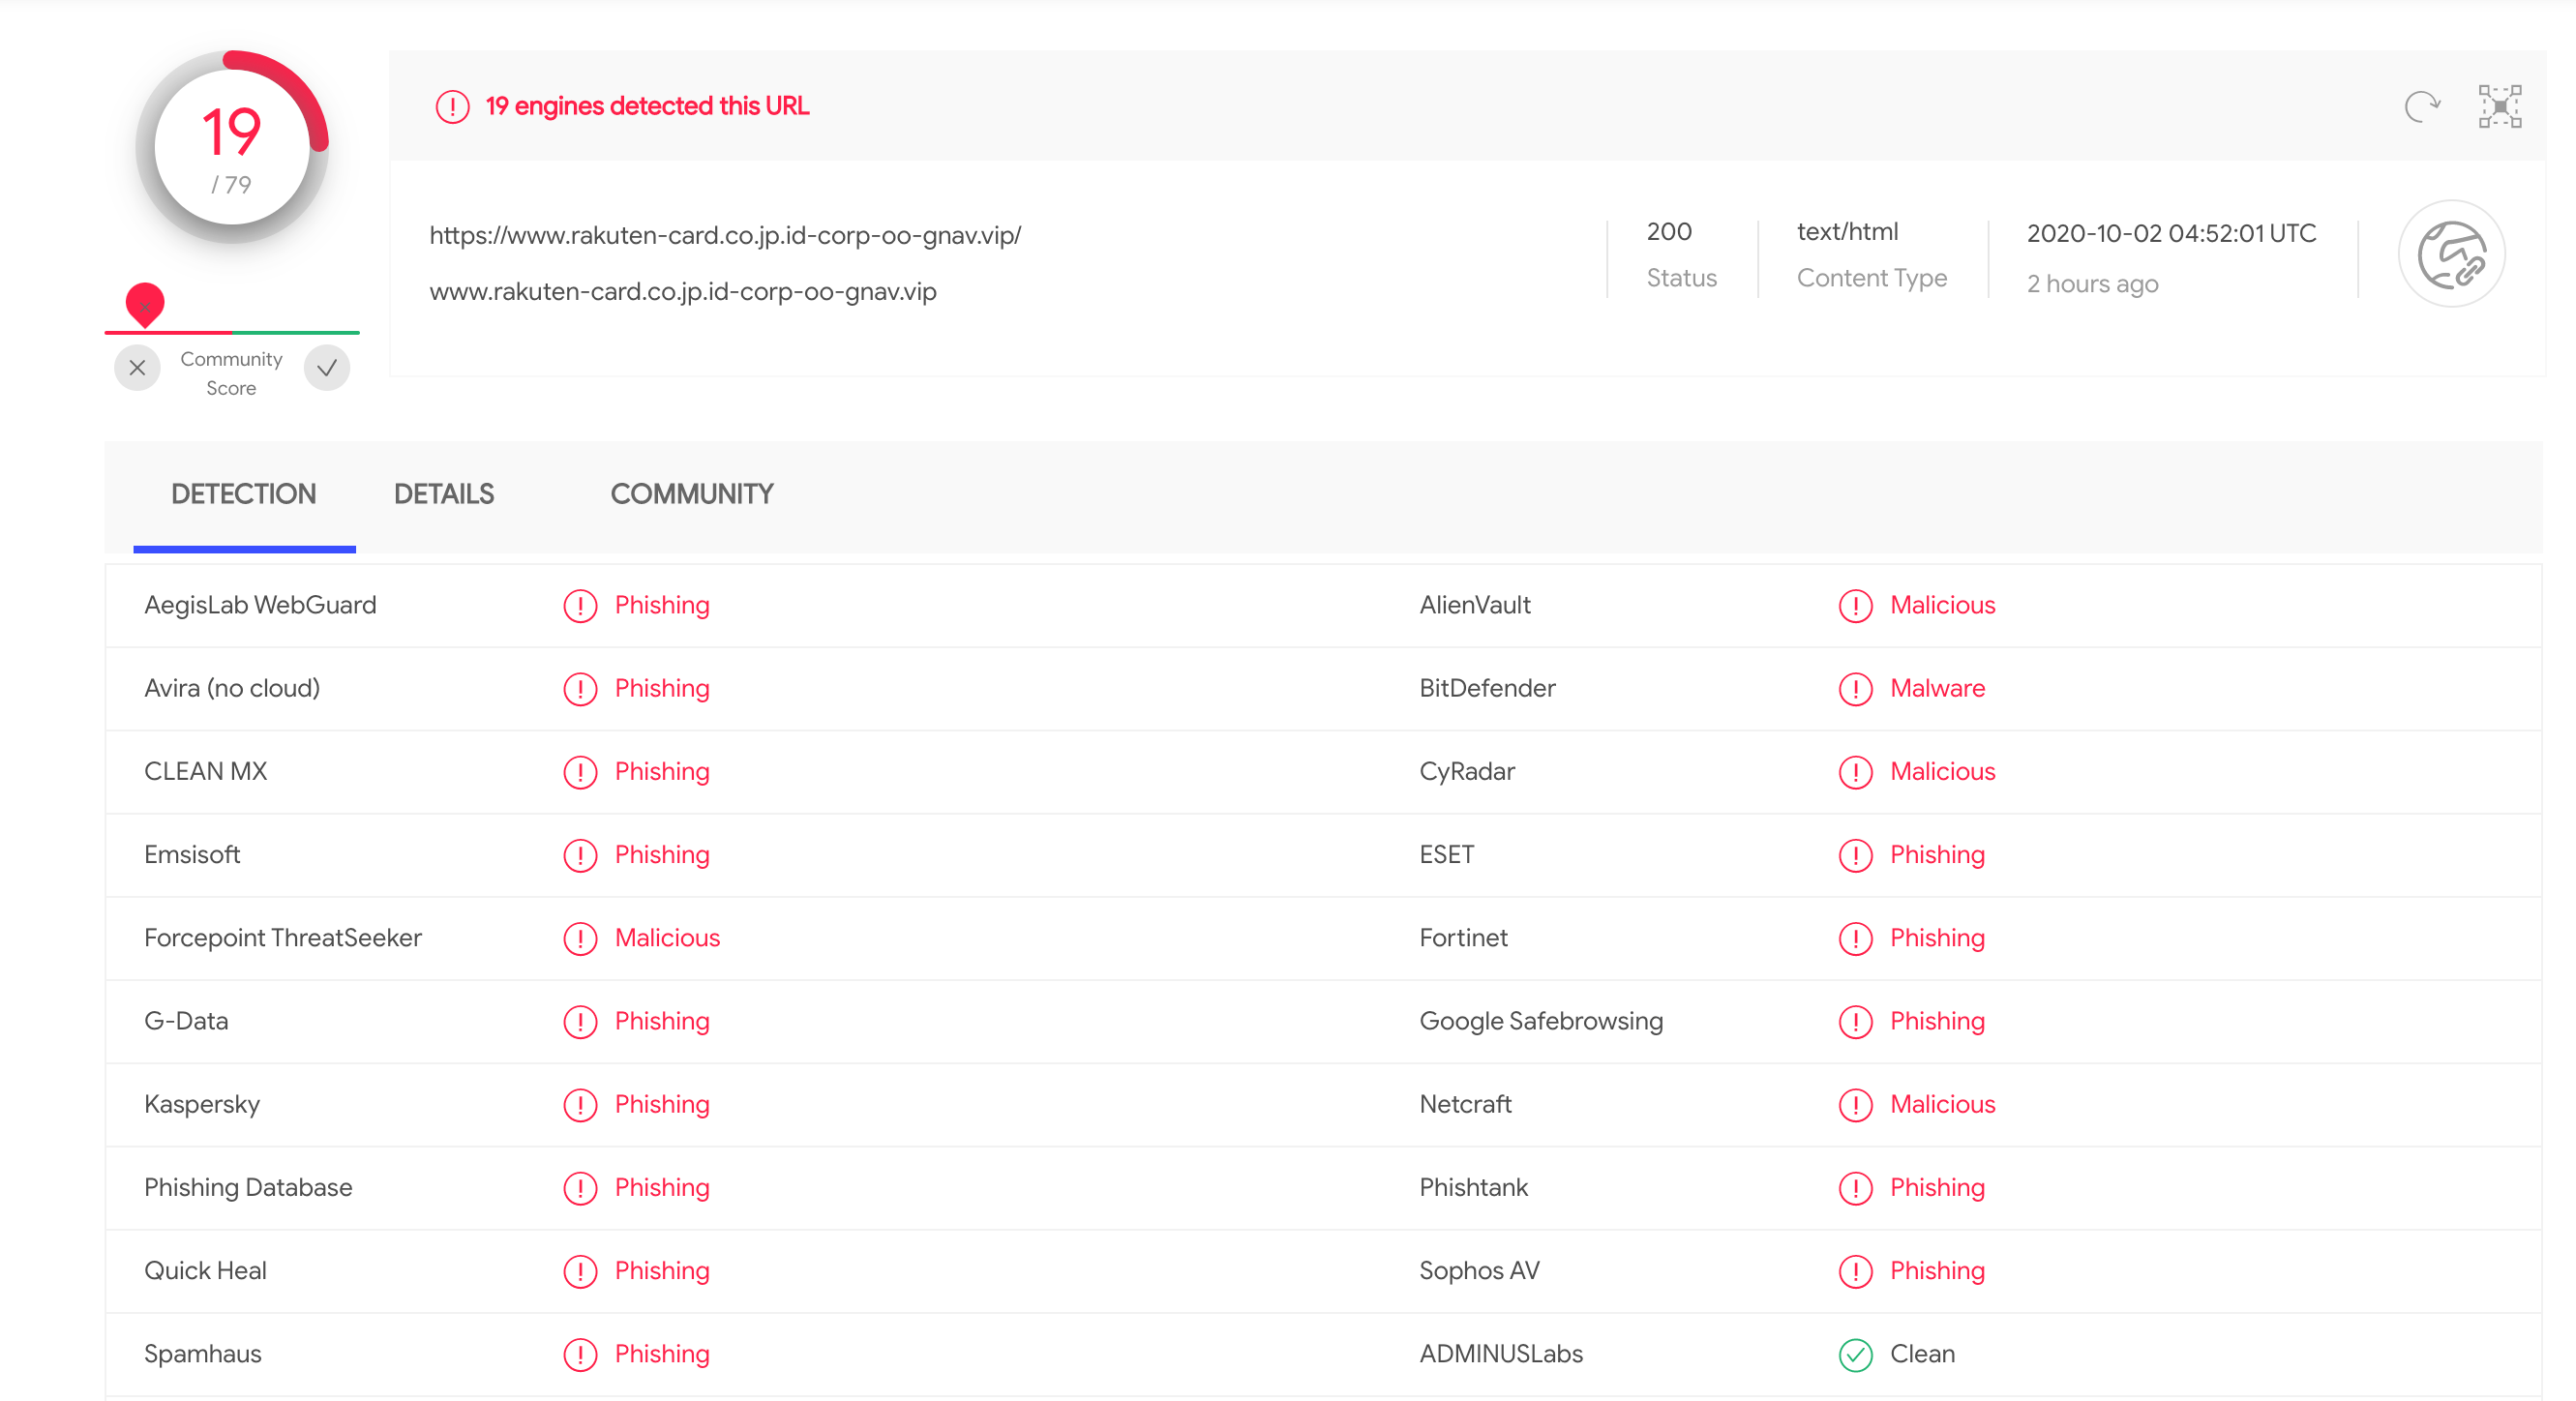Image resolution: width=2576 pixels, height=1401 pixels.
Task: Vote negative with the community X button
Action: 137,368
